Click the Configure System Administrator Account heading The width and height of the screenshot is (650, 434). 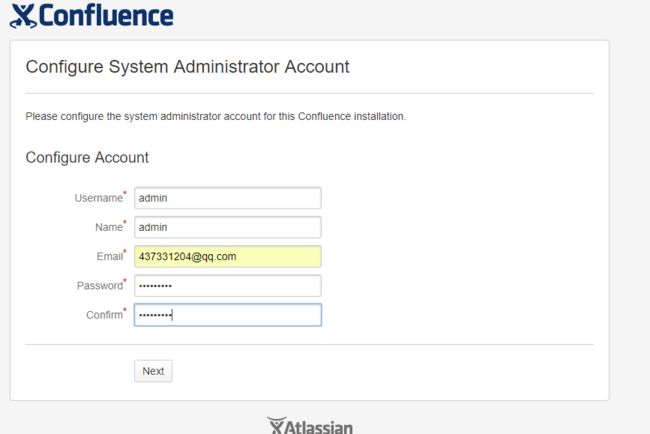coord(188,67)
